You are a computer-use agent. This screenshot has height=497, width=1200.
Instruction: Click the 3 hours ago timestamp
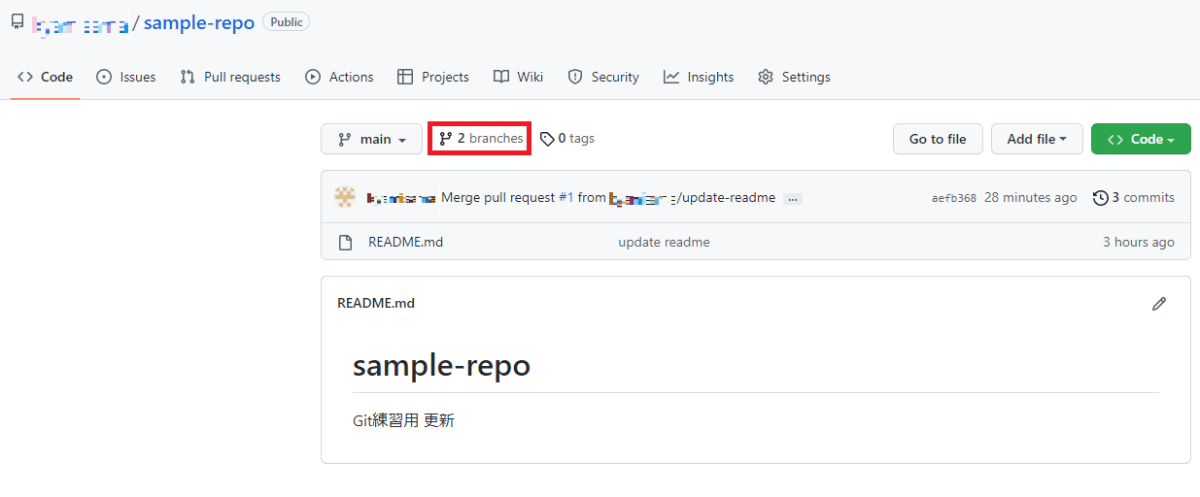pyautogui.click(x=1139, y=242)
